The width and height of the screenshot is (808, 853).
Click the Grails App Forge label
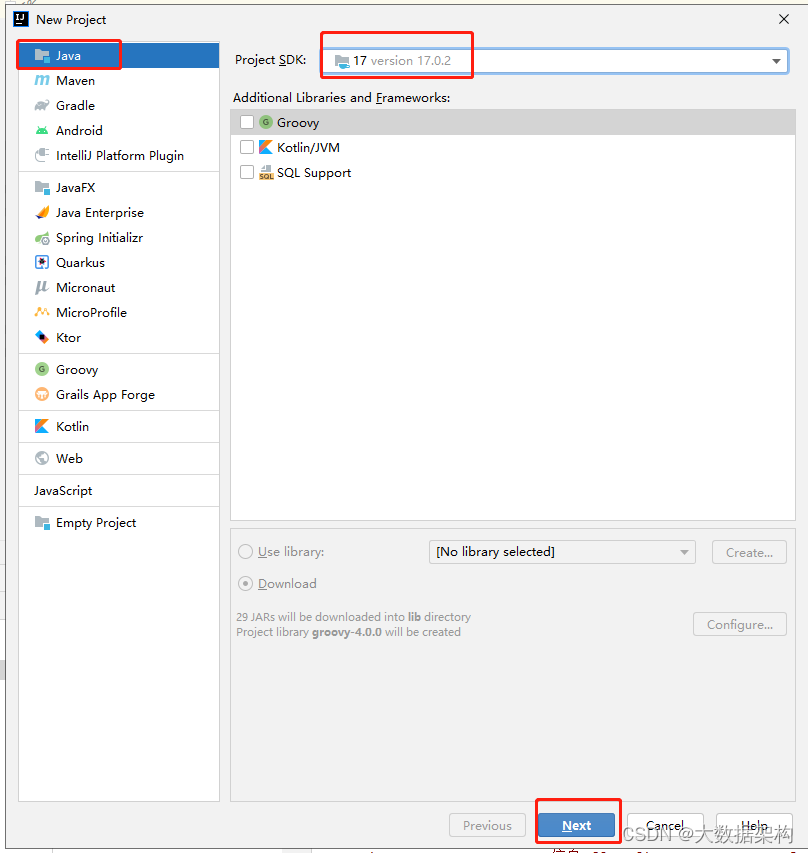106,395
